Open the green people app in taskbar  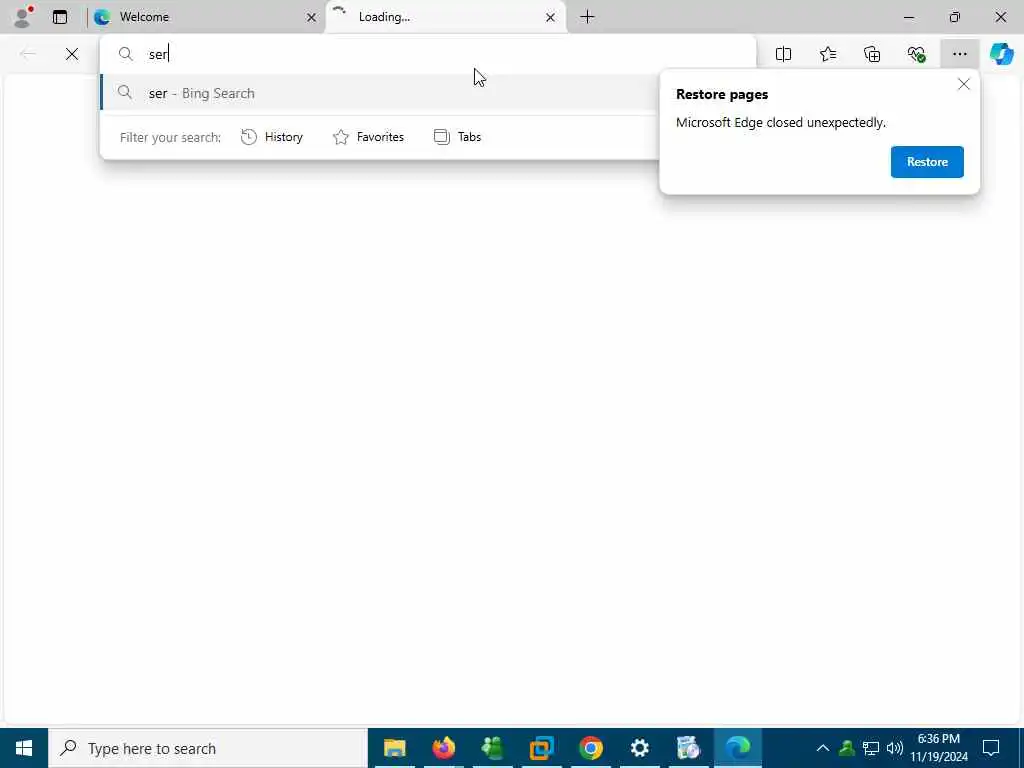tap(492, 748)
